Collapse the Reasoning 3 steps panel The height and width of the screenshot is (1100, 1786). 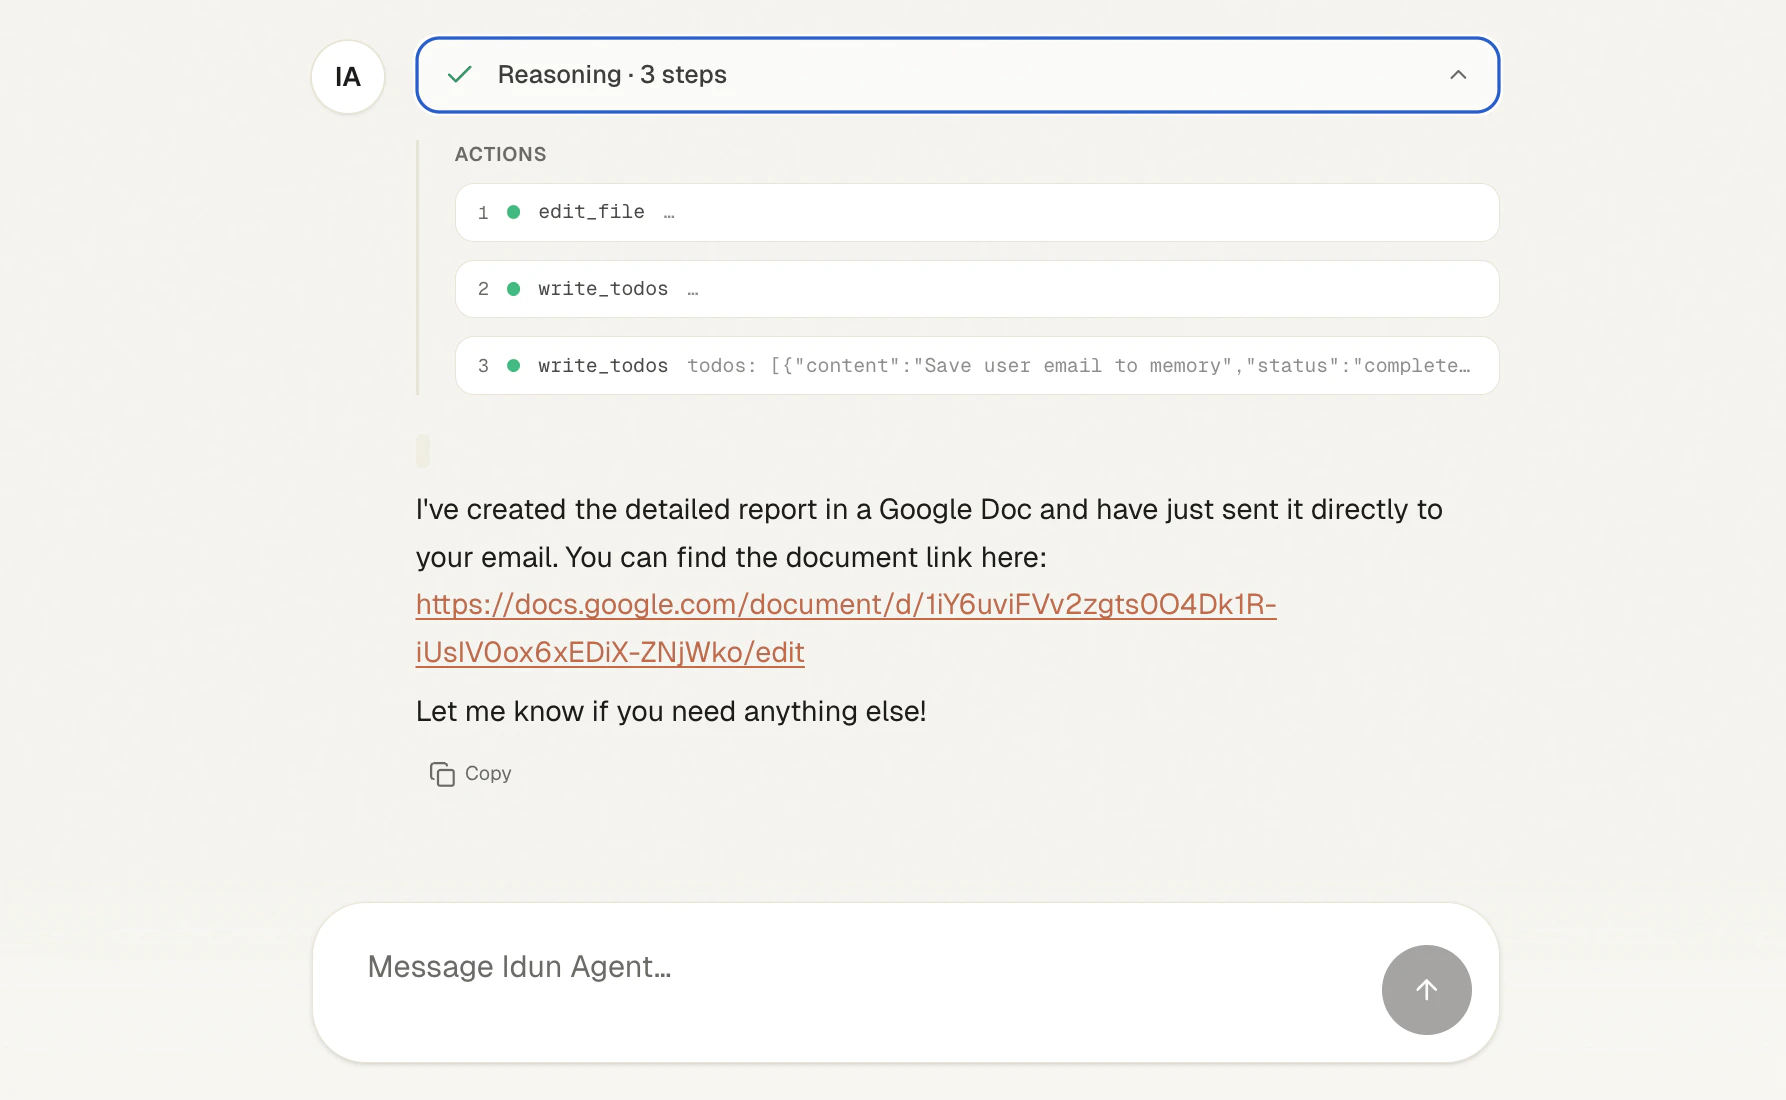click(x=957, y=75)
